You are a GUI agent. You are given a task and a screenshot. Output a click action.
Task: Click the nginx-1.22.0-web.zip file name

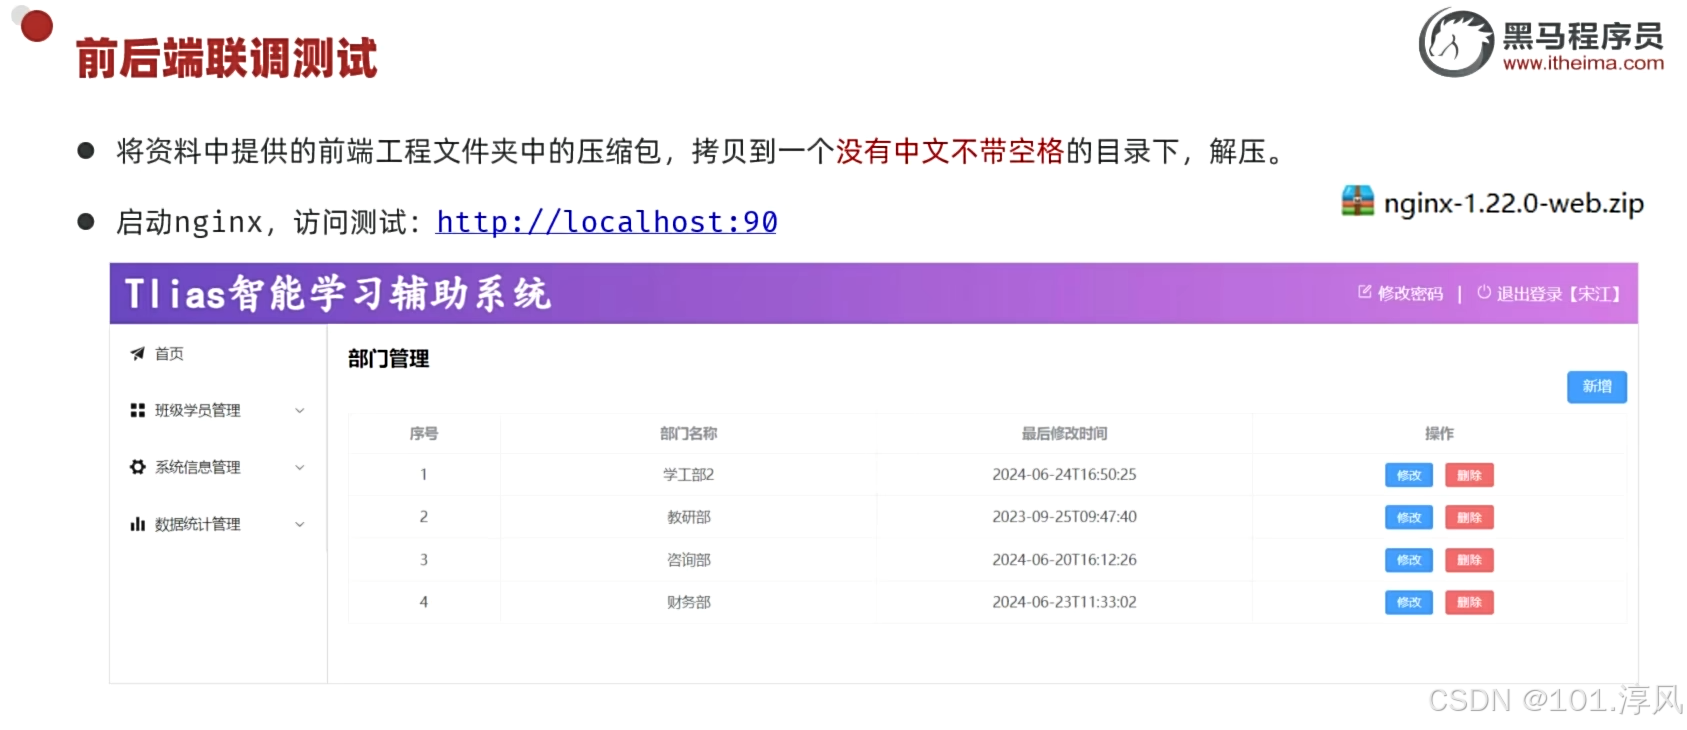tap(1513, 203)
